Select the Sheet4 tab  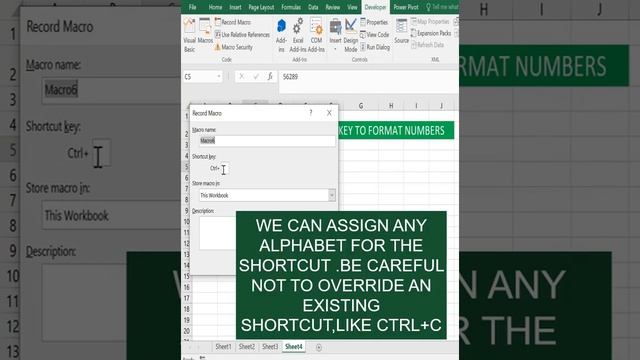[294, 347]
